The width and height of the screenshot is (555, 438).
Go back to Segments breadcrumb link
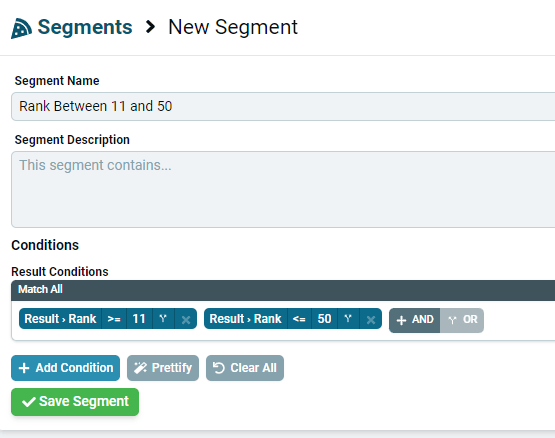pos(85,27)
